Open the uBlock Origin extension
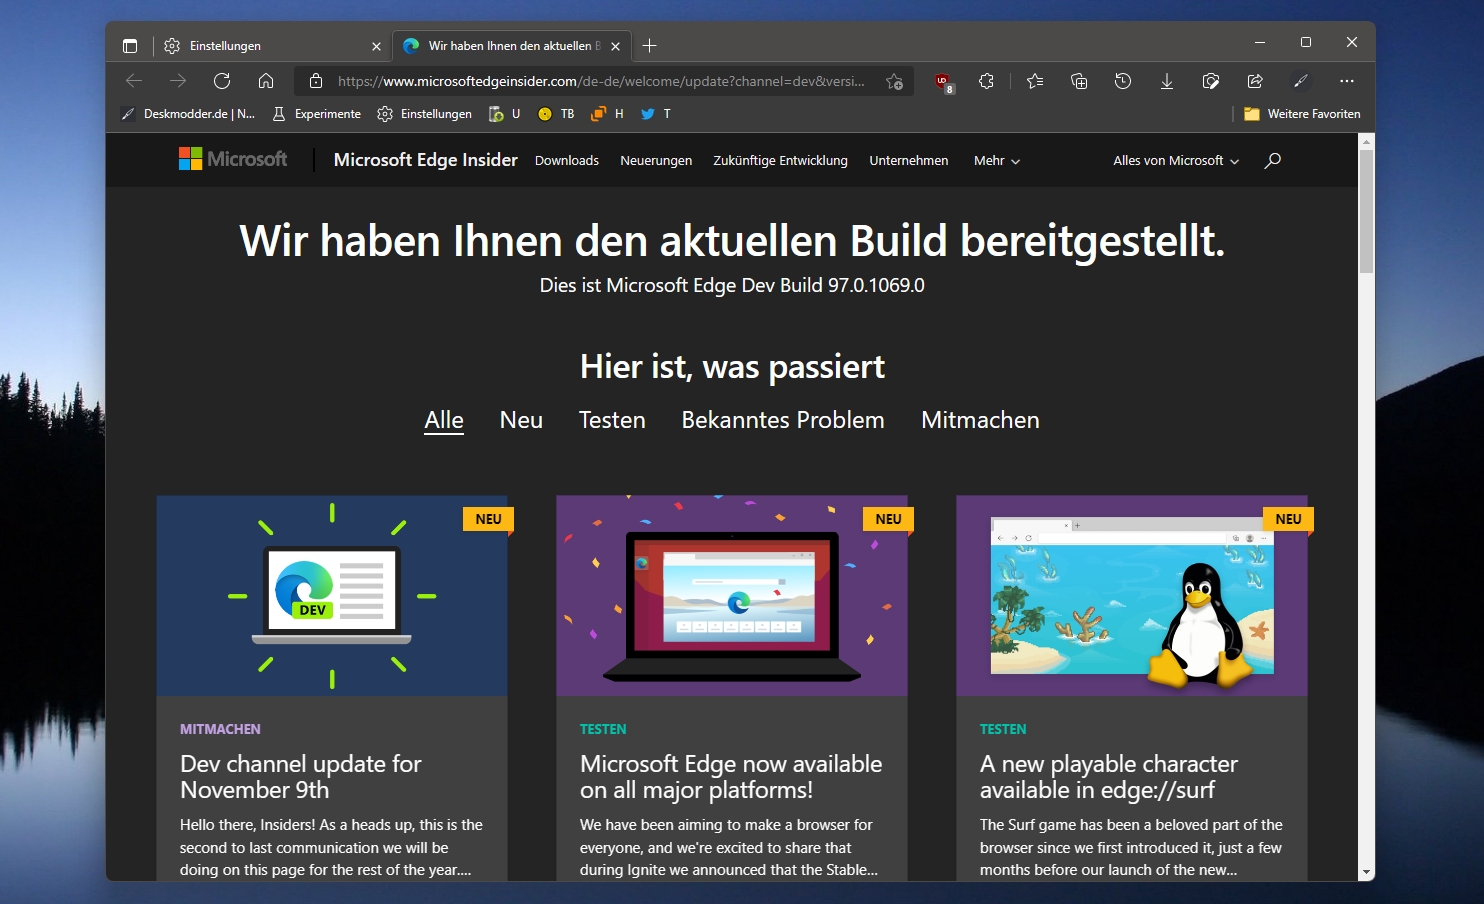 943,82
